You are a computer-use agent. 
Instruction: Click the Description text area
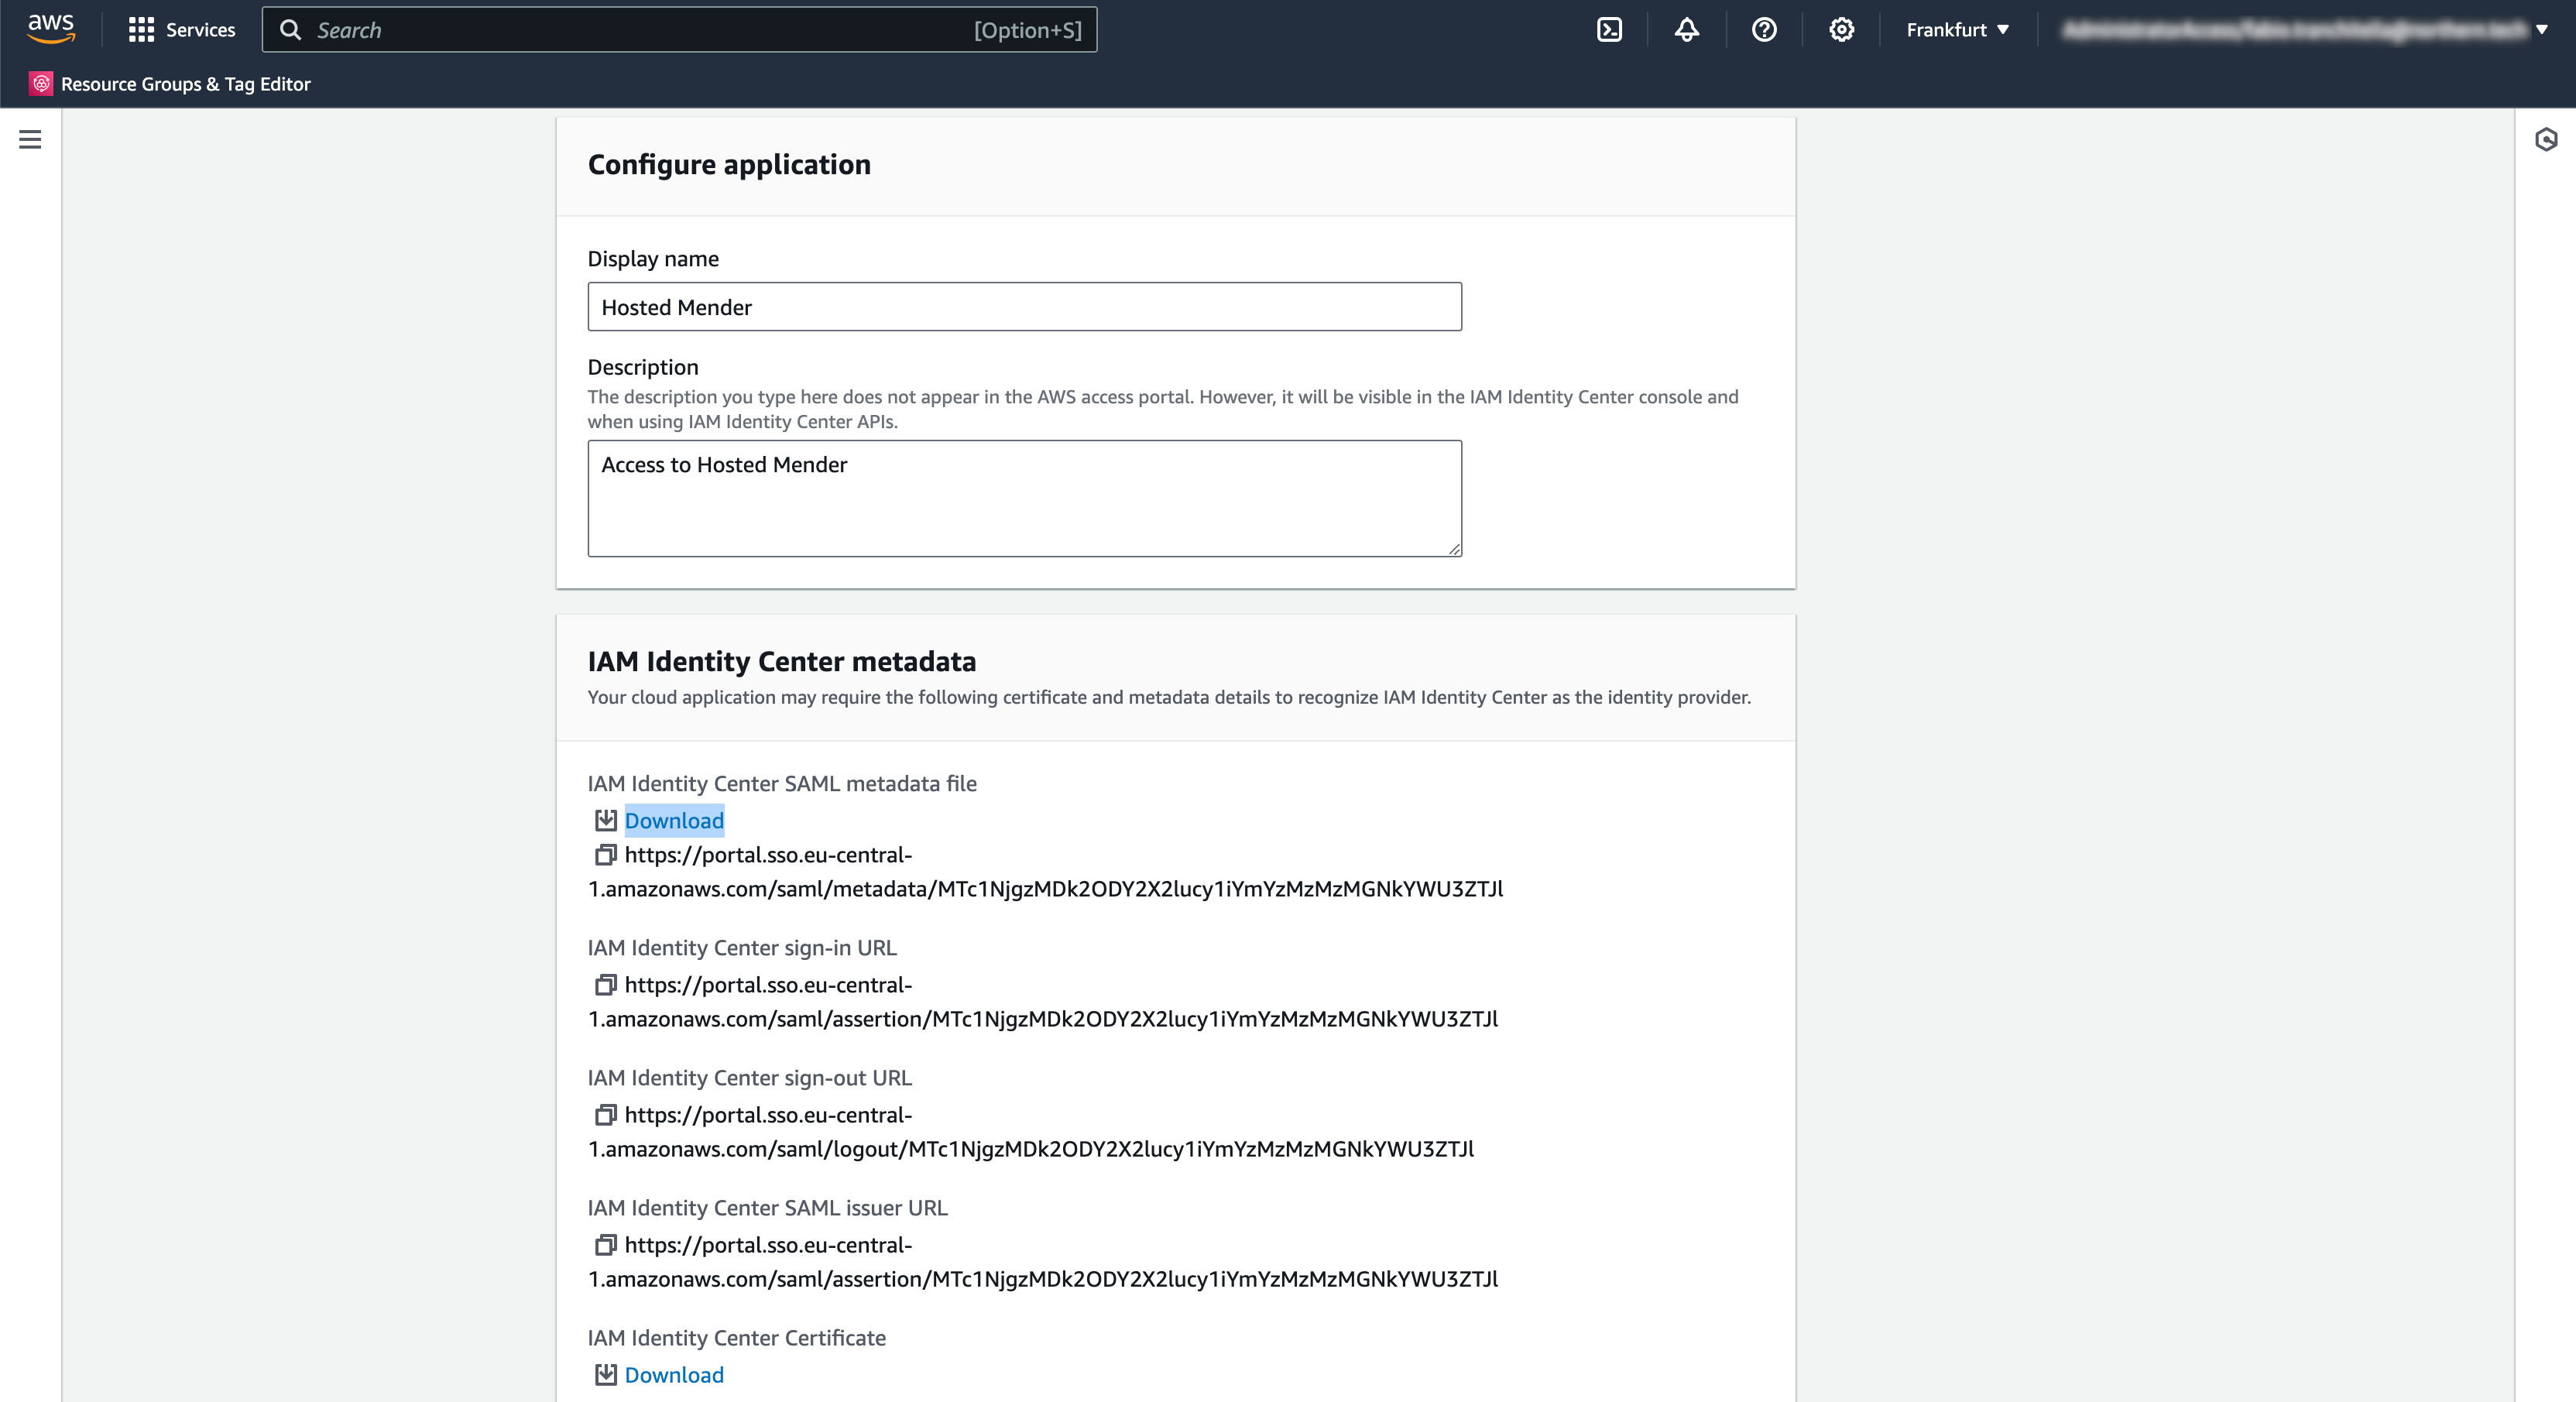click(1024, 498)
